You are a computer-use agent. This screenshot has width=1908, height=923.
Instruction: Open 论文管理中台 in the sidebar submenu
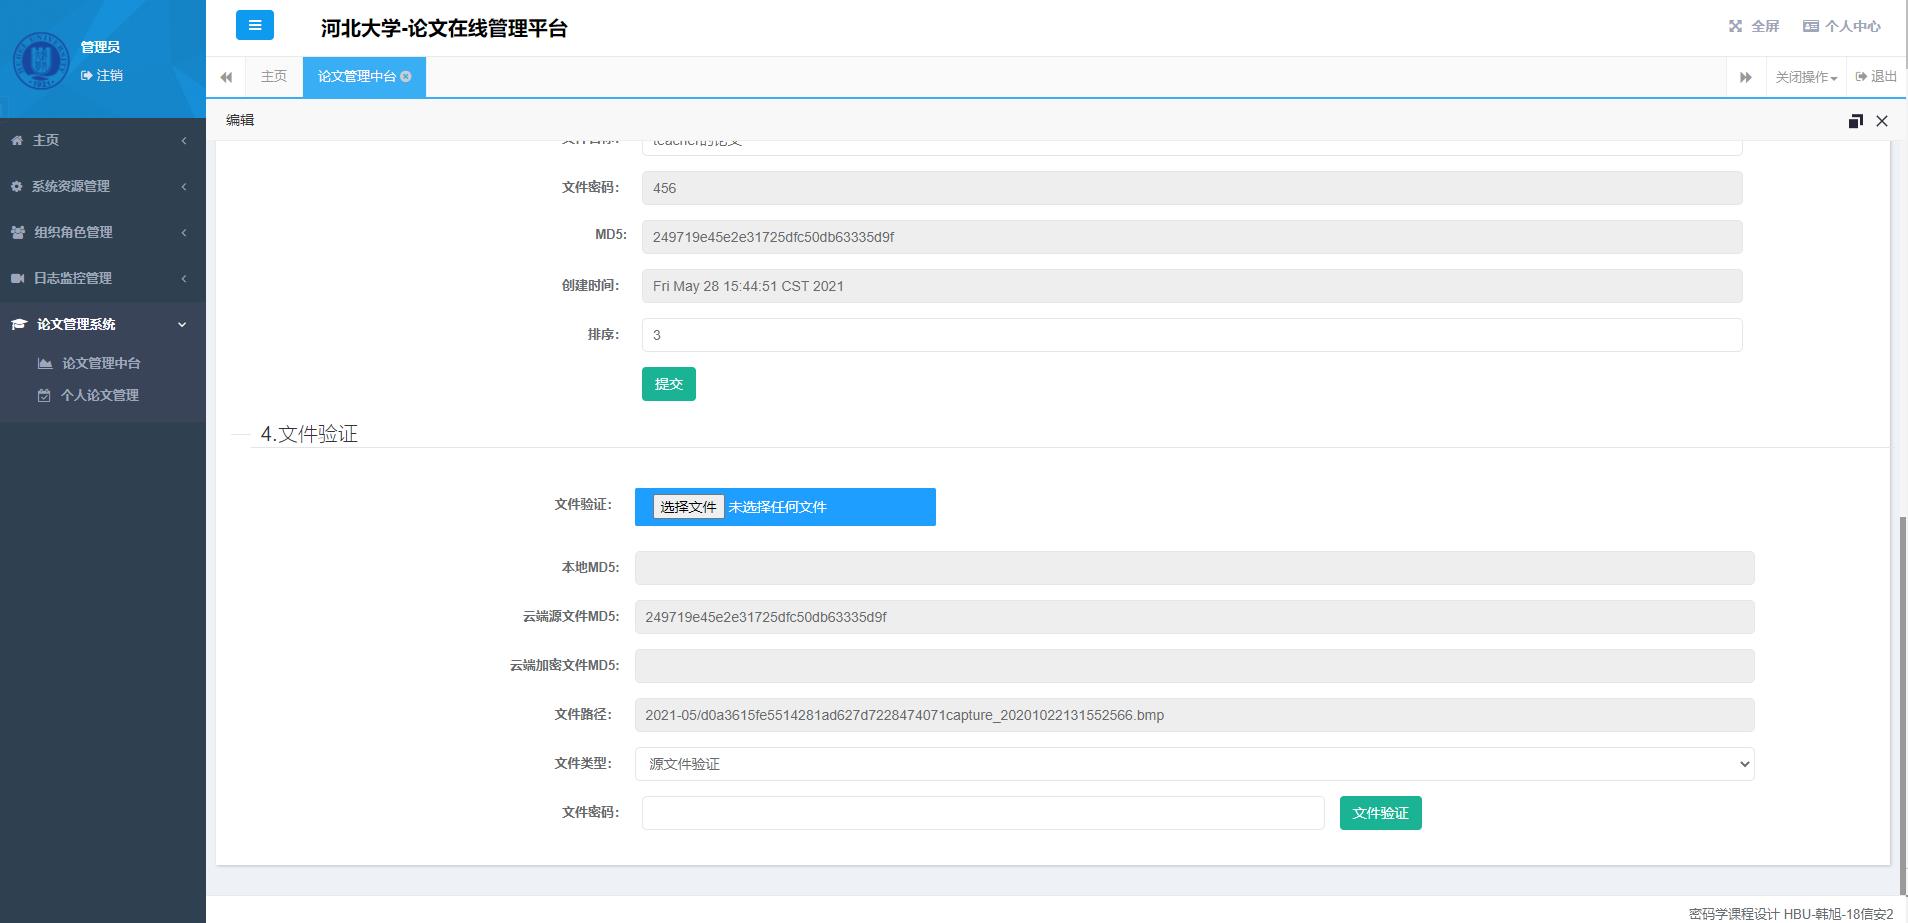click(x=101, y=363)
